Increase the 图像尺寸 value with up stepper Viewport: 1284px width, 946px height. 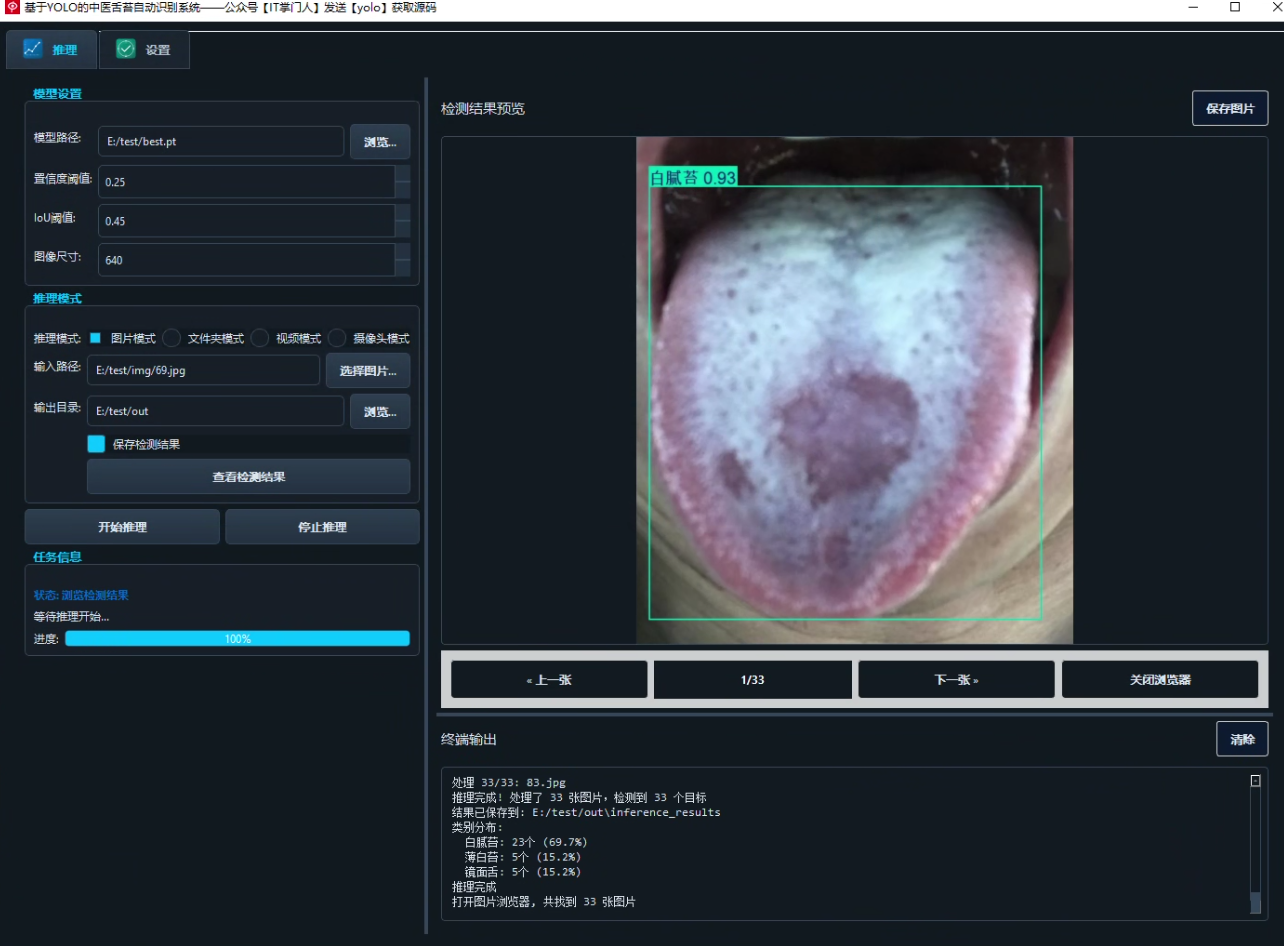[x=402, y=252]
